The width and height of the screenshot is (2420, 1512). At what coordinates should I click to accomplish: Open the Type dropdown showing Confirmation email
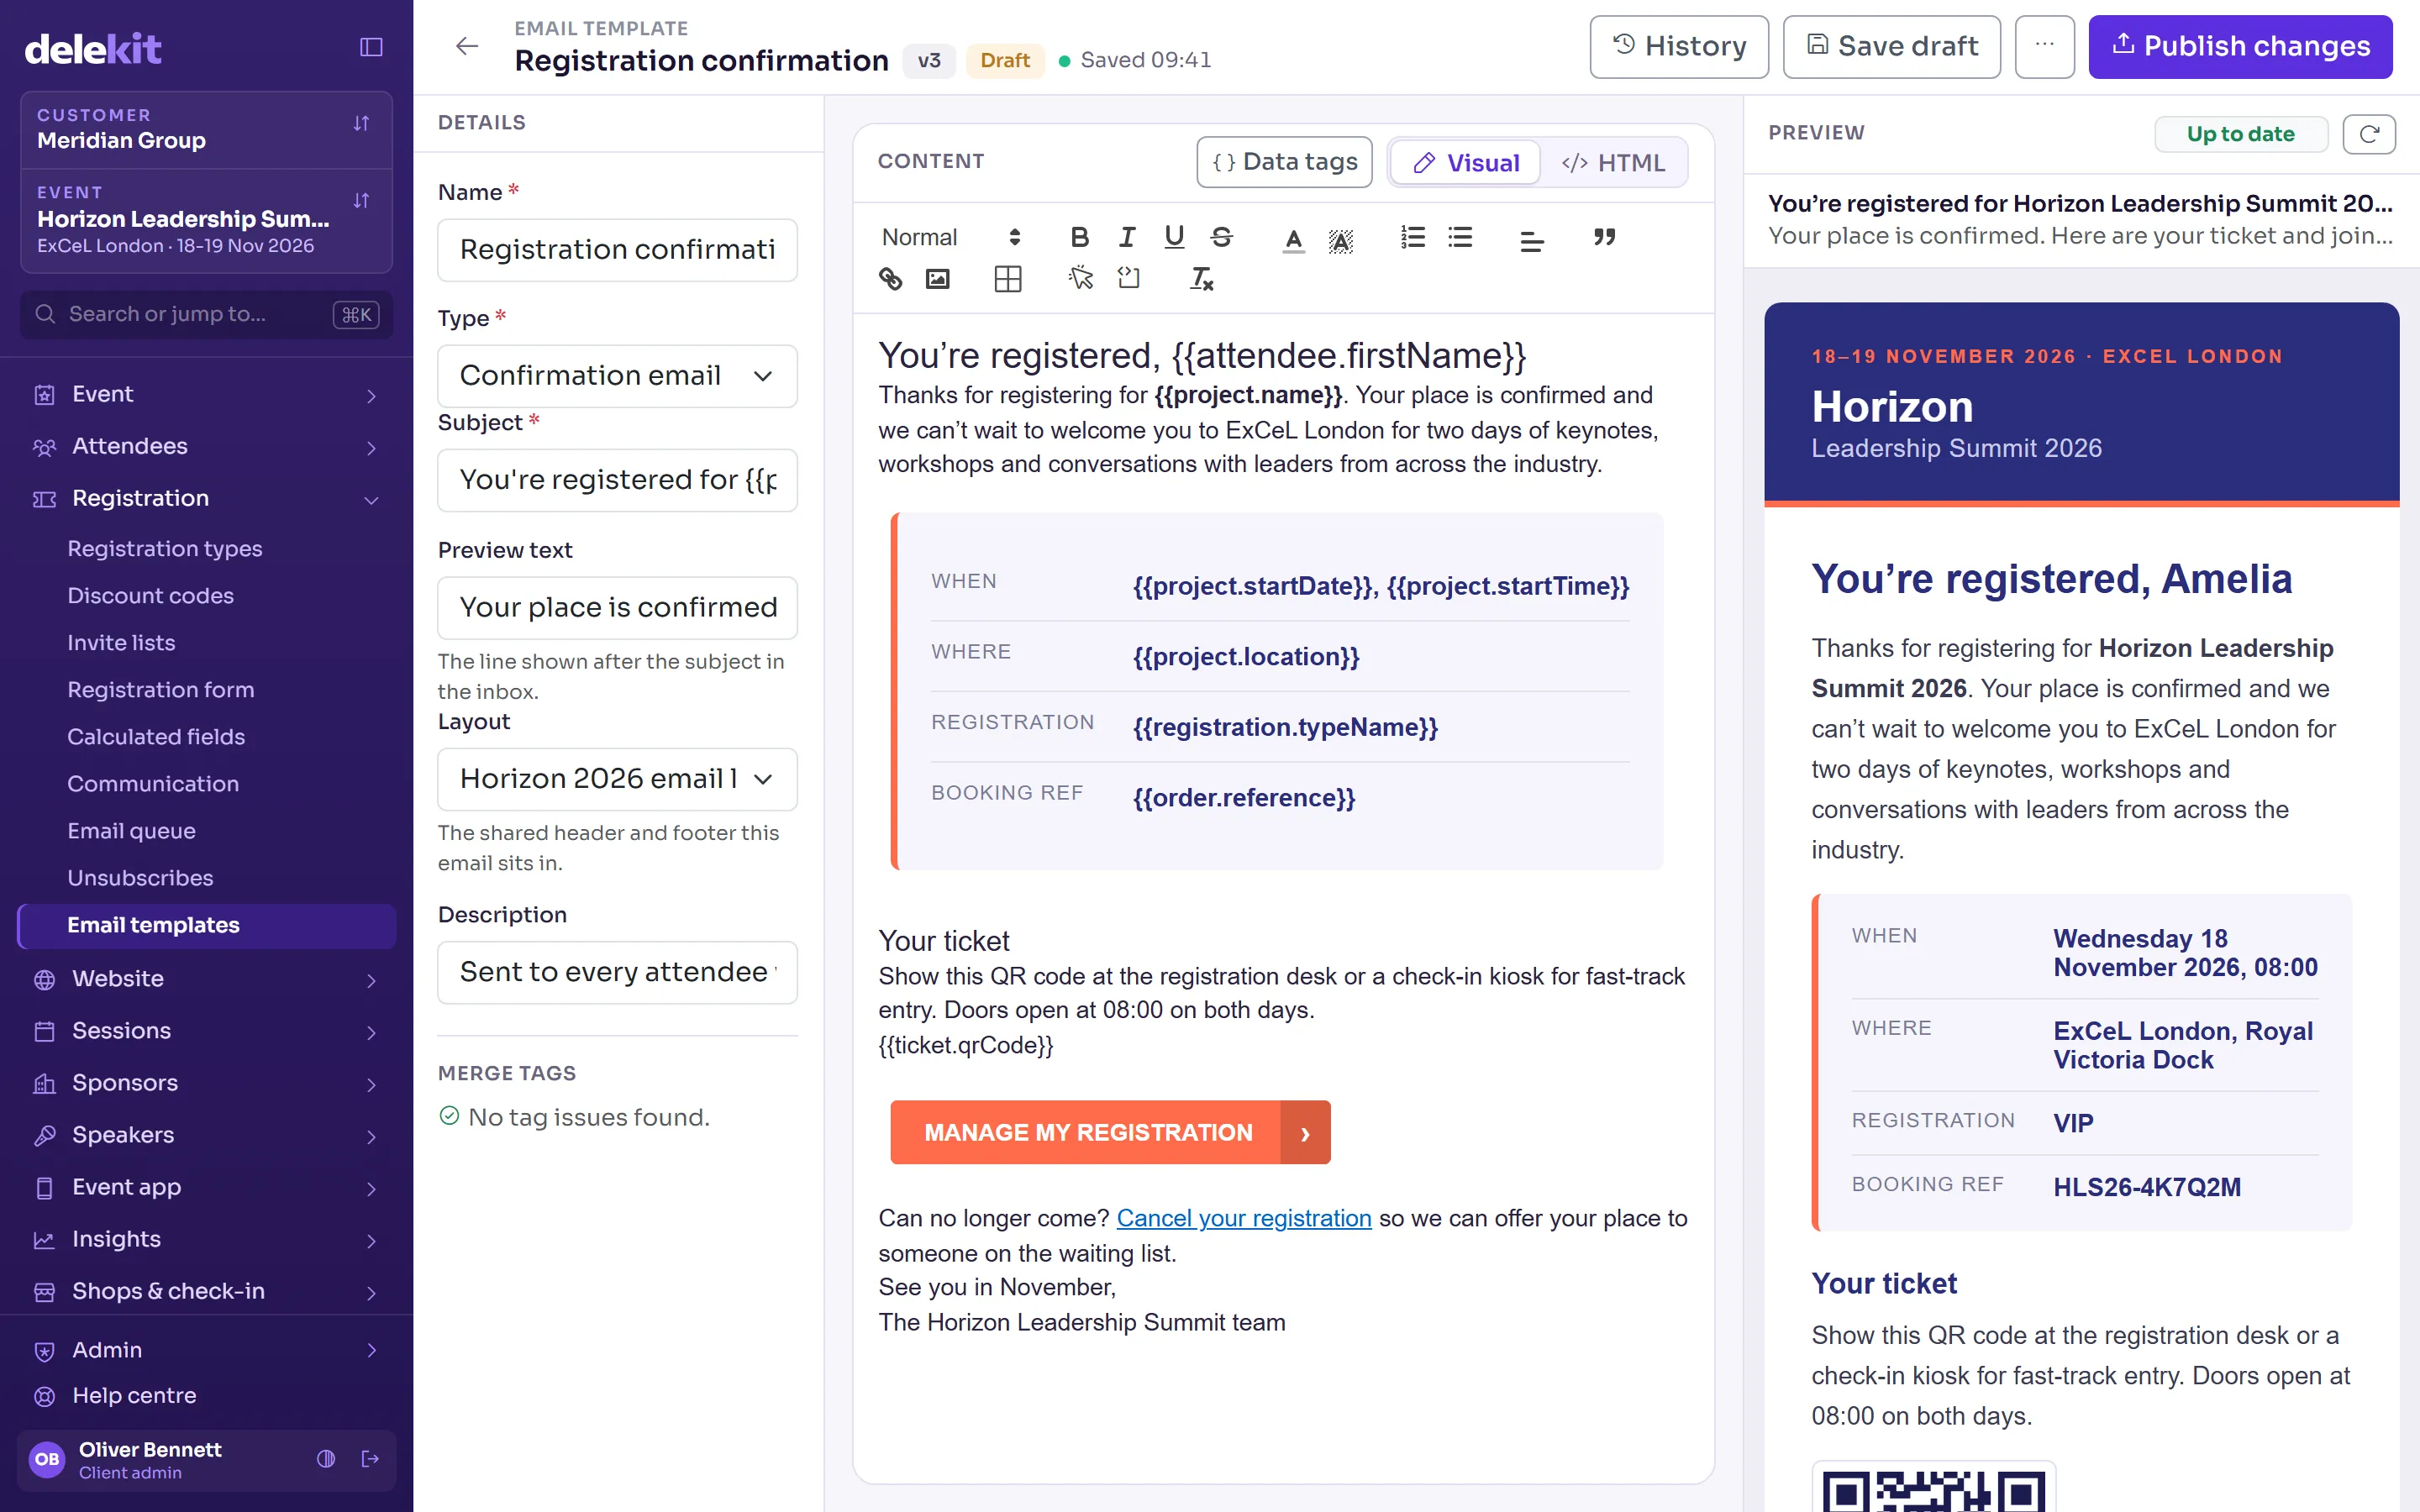tap(617, 376)
